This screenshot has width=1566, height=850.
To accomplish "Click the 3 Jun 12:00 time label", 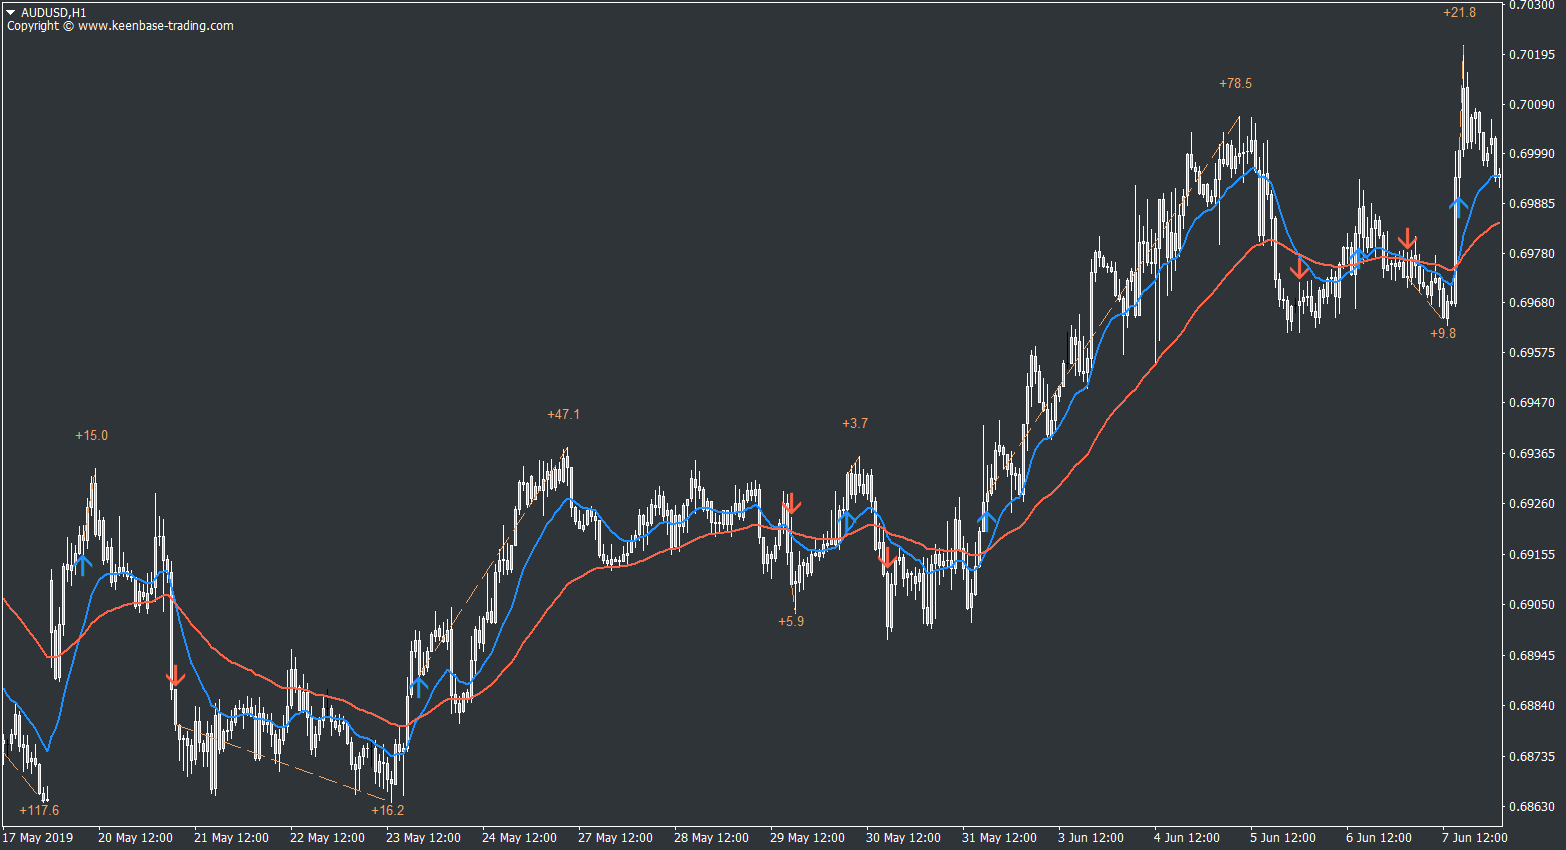I will pos(1091,838).
